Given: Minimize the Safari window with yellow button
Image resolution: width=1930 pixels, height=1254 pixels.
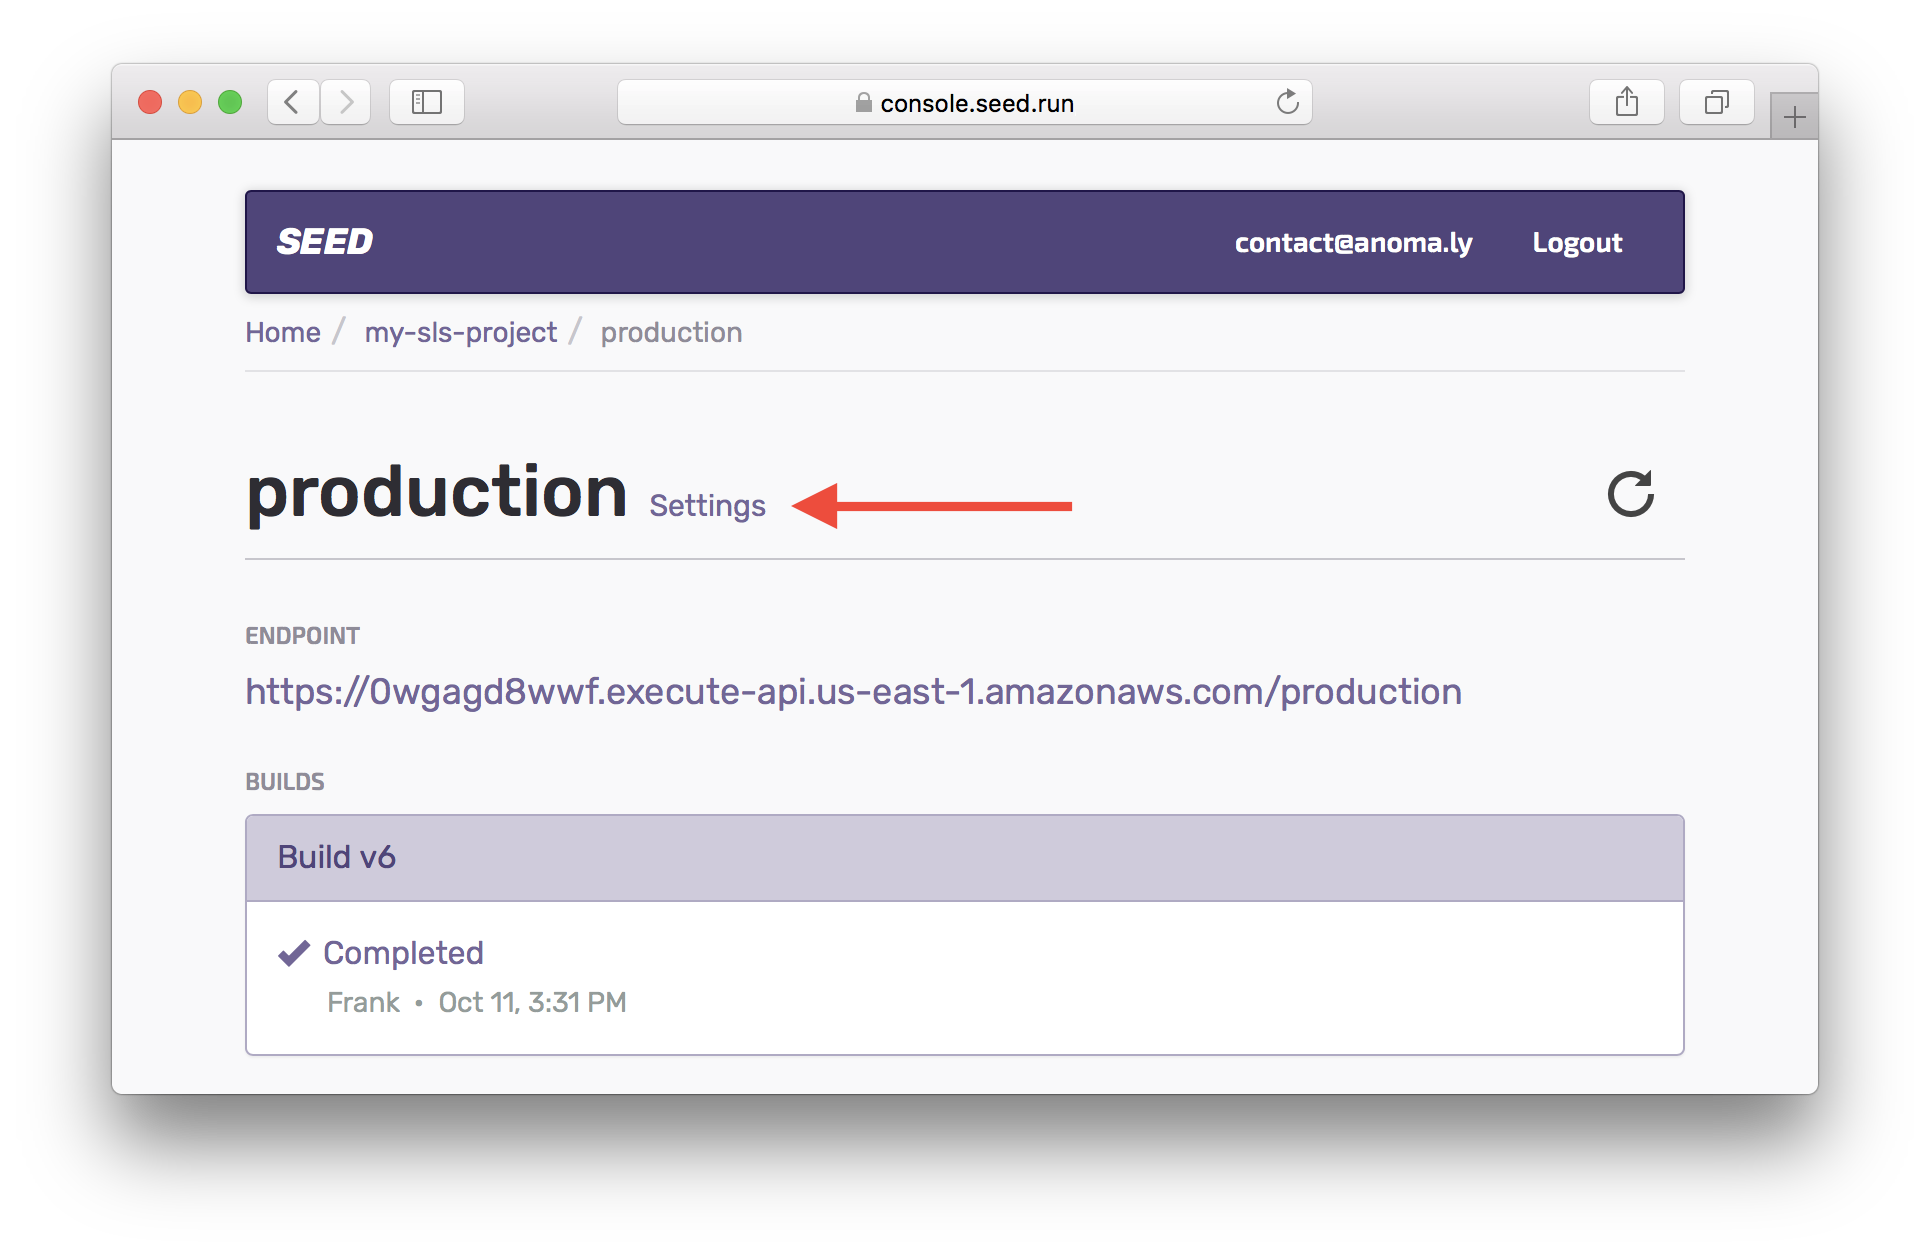Looking at the screenshot, I should [190, 102].
